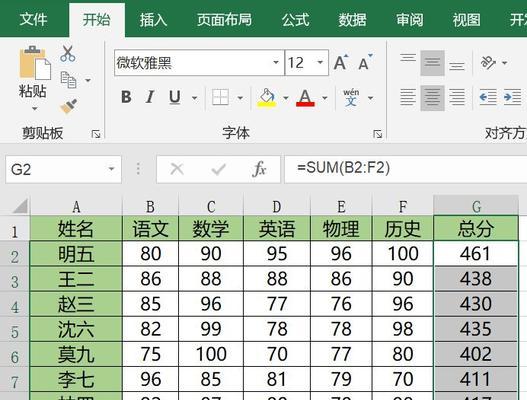Decrease font size with small A
The height and width of the screenshot is (400, 527).
pos(365,63)
